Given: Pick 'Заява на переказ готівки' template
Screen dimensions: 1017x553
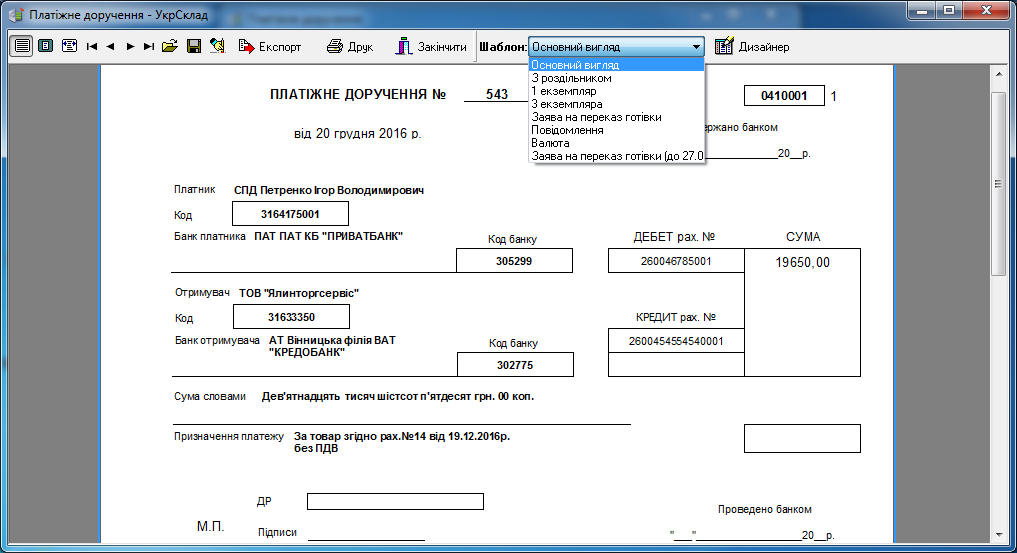Looking at the screenshot, I should [x=596, y=117].
